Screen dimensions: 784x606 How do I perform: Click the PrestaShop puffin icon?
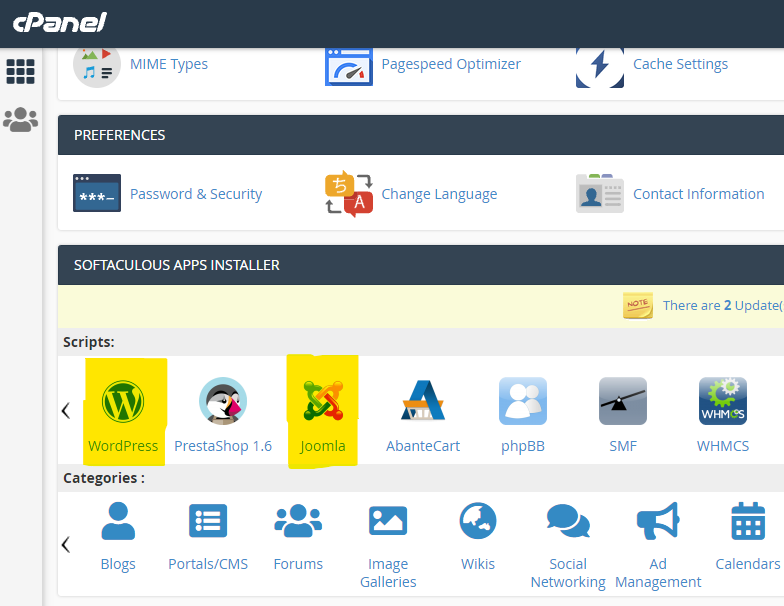(223, 401)
